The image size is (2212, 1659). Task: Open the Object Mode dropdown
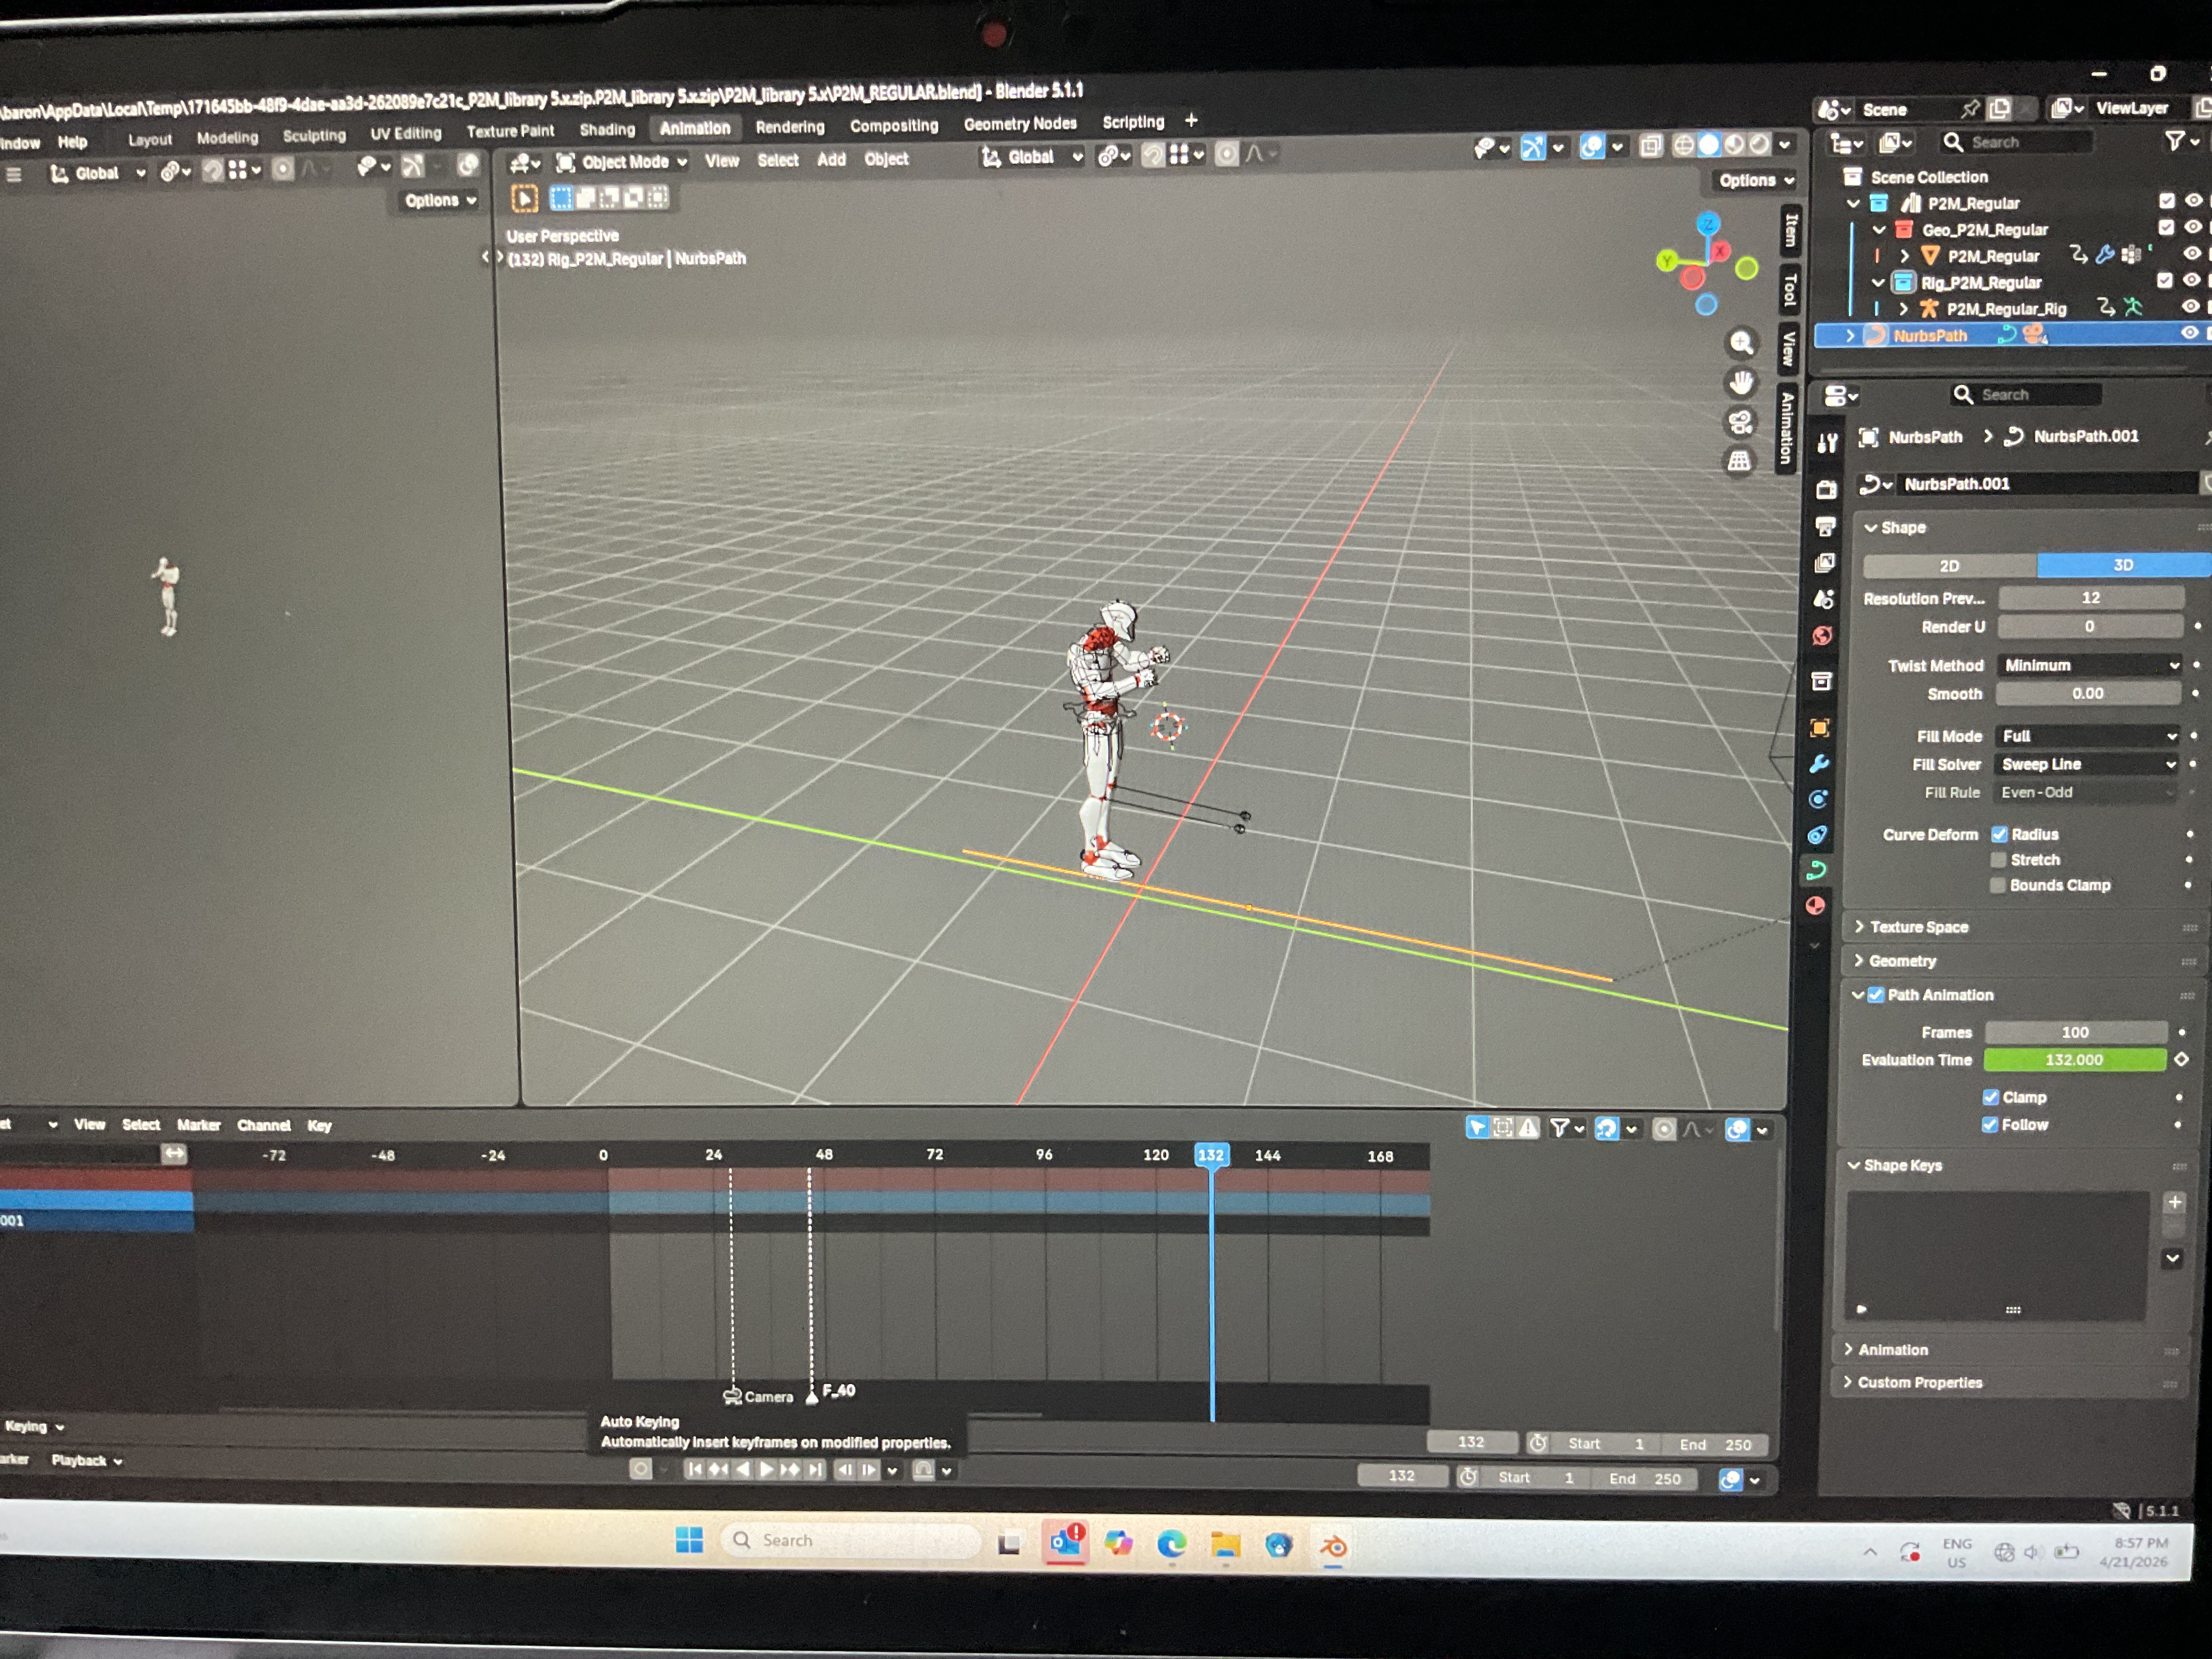[623, 162]
